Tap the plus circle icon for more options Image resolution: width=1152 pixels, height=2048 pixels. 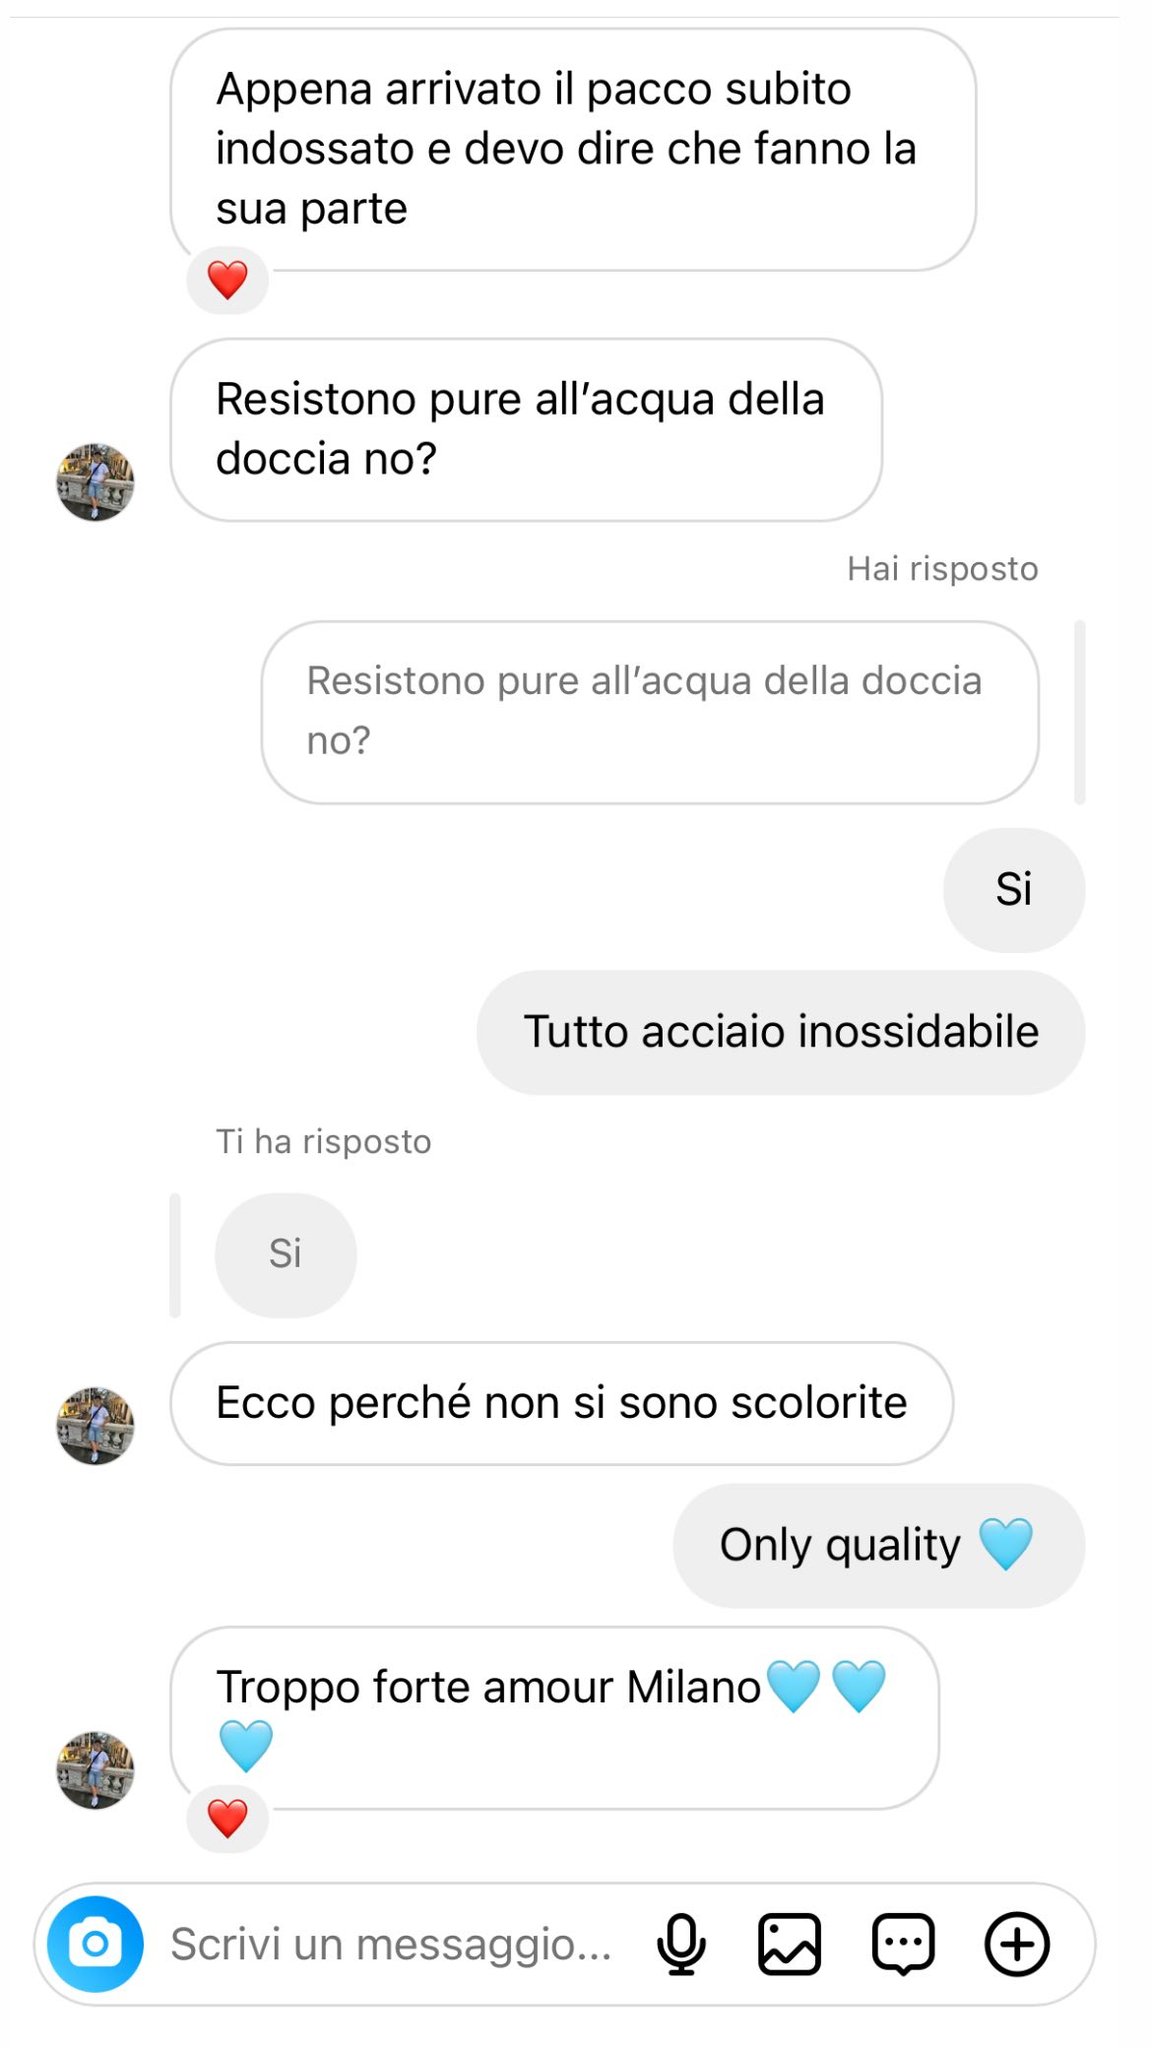tap(1017, 1944)
